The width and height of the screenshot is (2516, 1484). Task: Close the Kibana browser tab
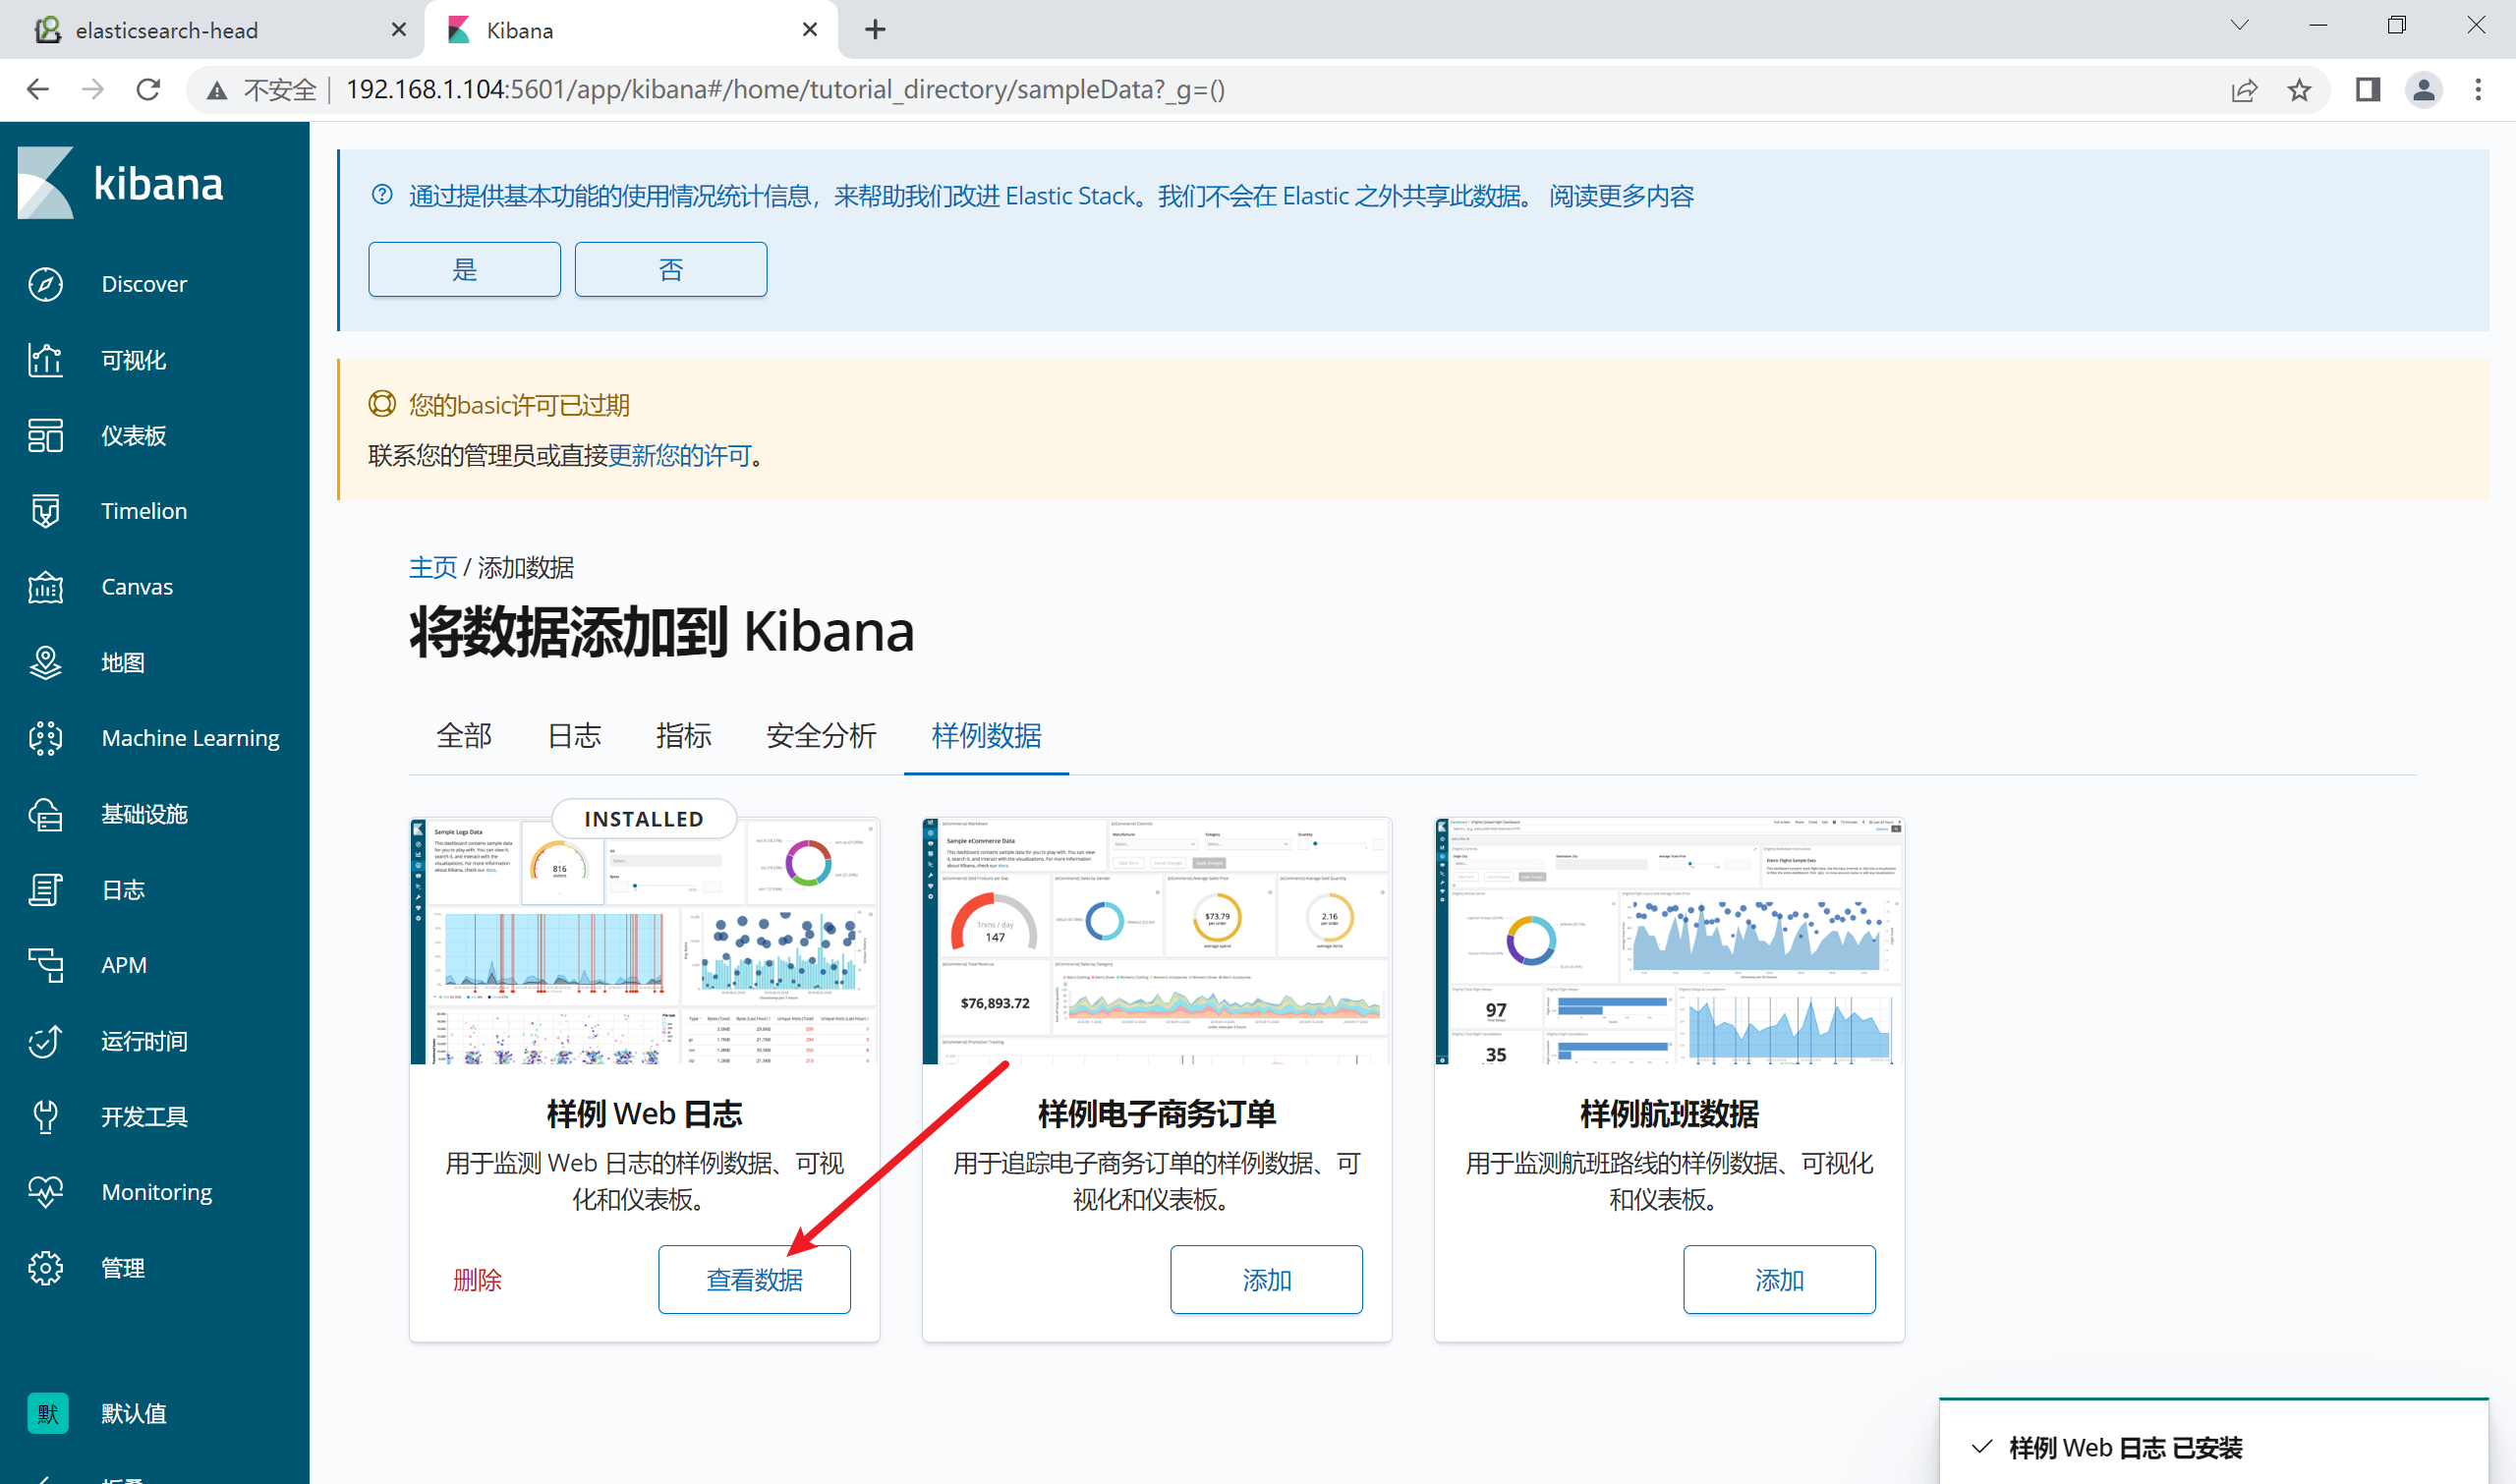(810, 30)
